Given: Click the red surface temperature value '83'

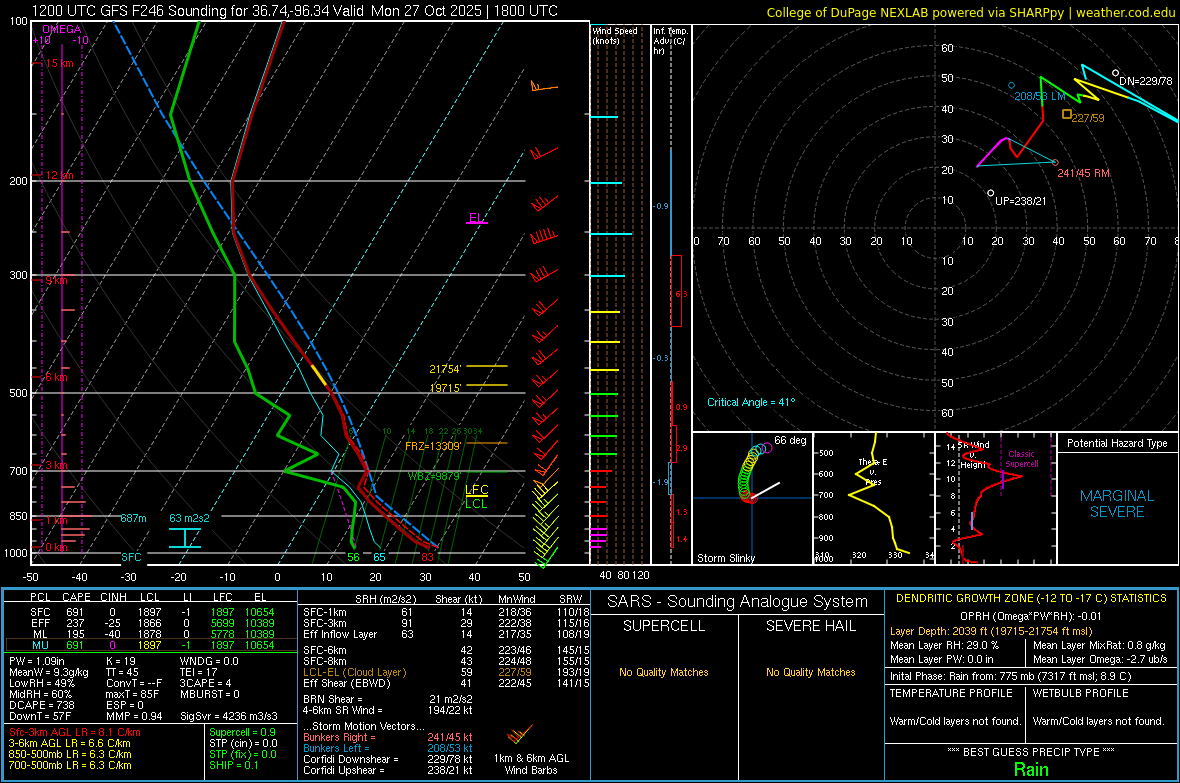Looking at the screenshot, I should pyautogui.click(x=427, y=557).
